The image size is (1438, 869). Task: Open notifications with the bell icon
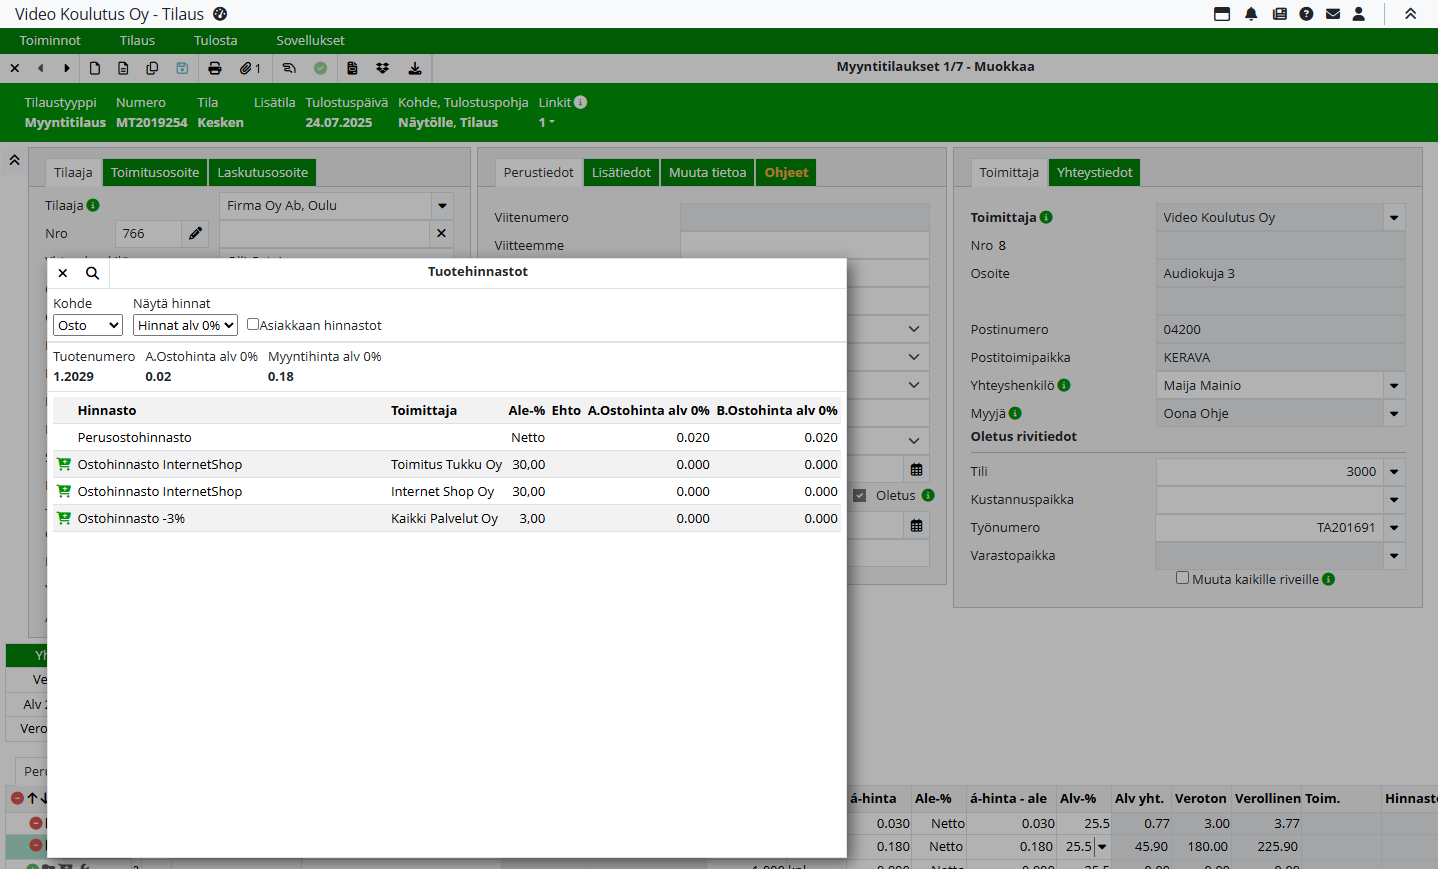coord(1251,14)
